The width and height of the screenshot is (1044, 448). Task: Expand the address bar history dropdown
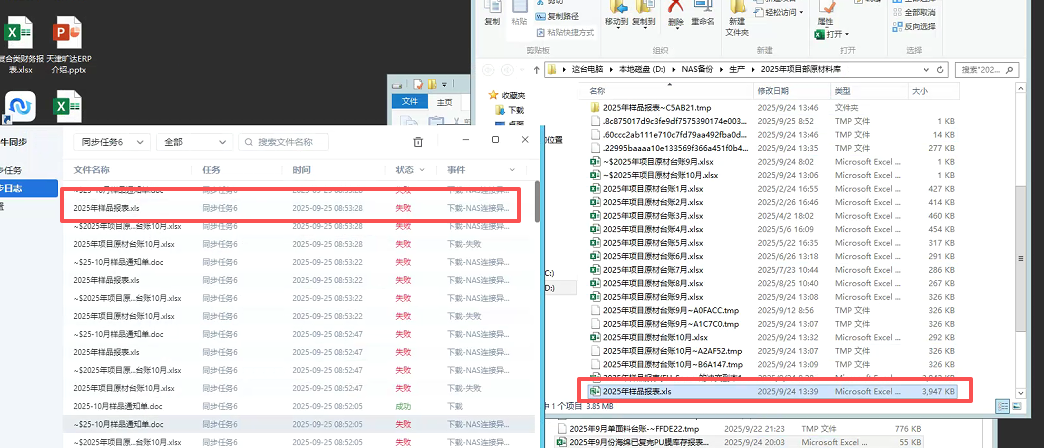click(x=925, y=69)
